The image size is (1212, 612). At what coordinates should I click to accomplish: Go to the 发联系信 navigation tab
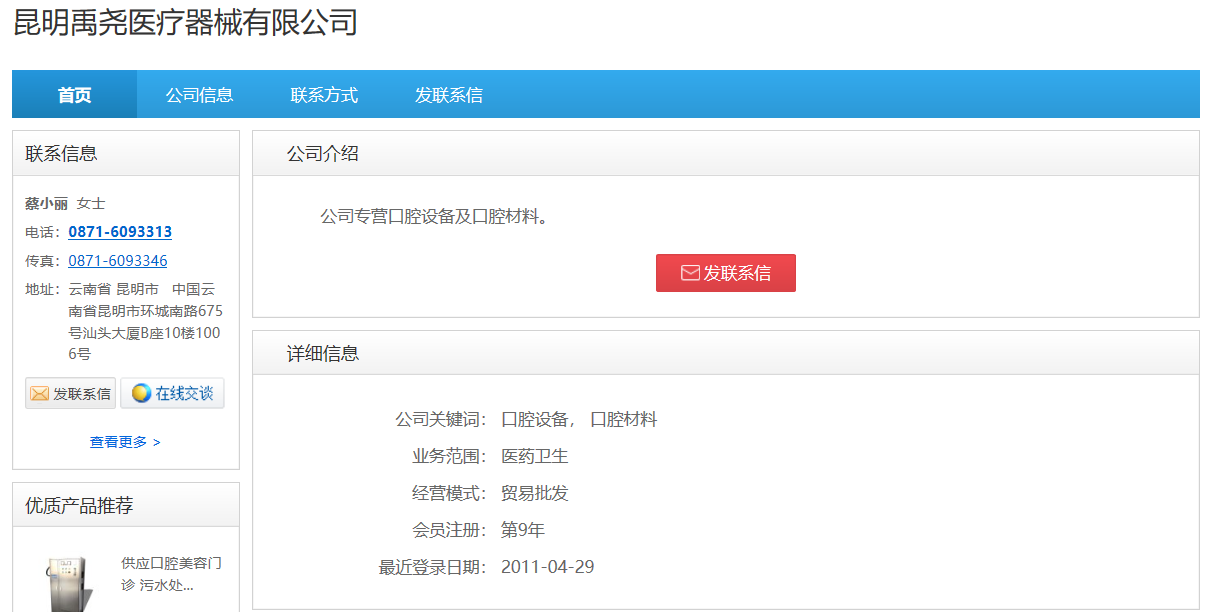coord(449,95)
